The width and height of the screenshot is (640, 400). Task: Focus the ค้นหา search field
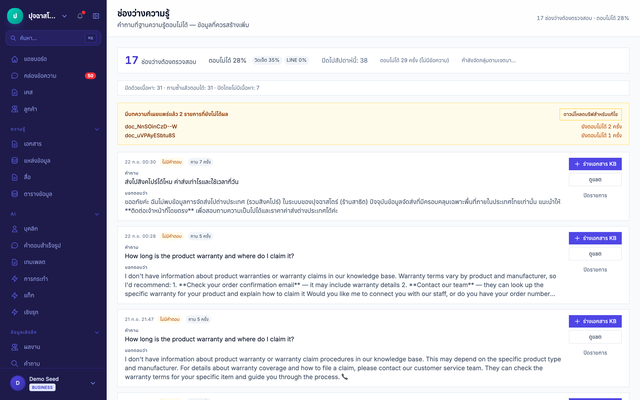tap(53, 38)
